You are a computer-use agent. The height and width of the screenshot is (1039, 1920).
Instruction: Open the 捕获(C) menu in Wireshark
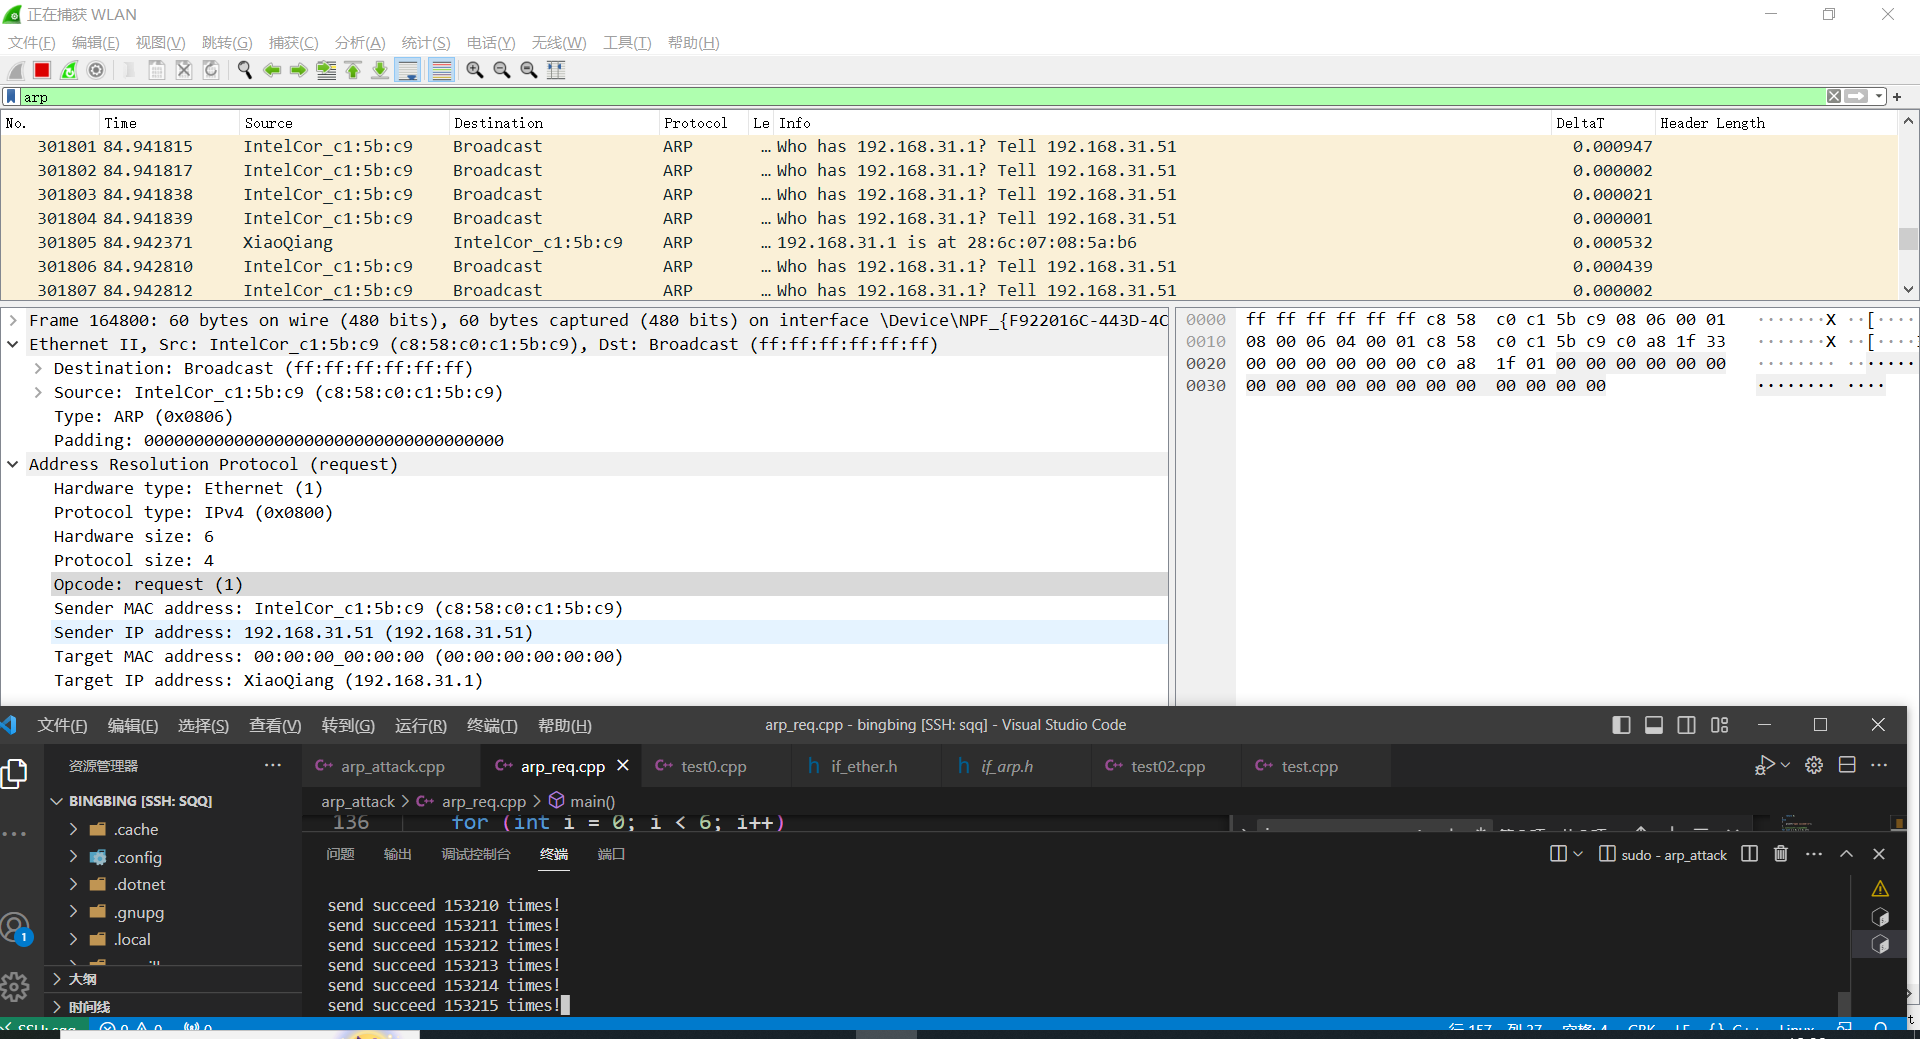293,43
